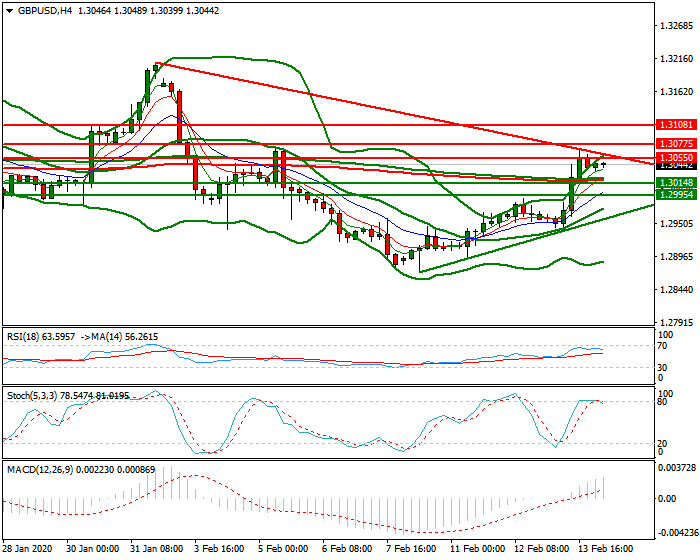Screen dimensions: 700x560
Task: Select the 13 Feb 16:00 time axis label
Action: click(605, 548)
